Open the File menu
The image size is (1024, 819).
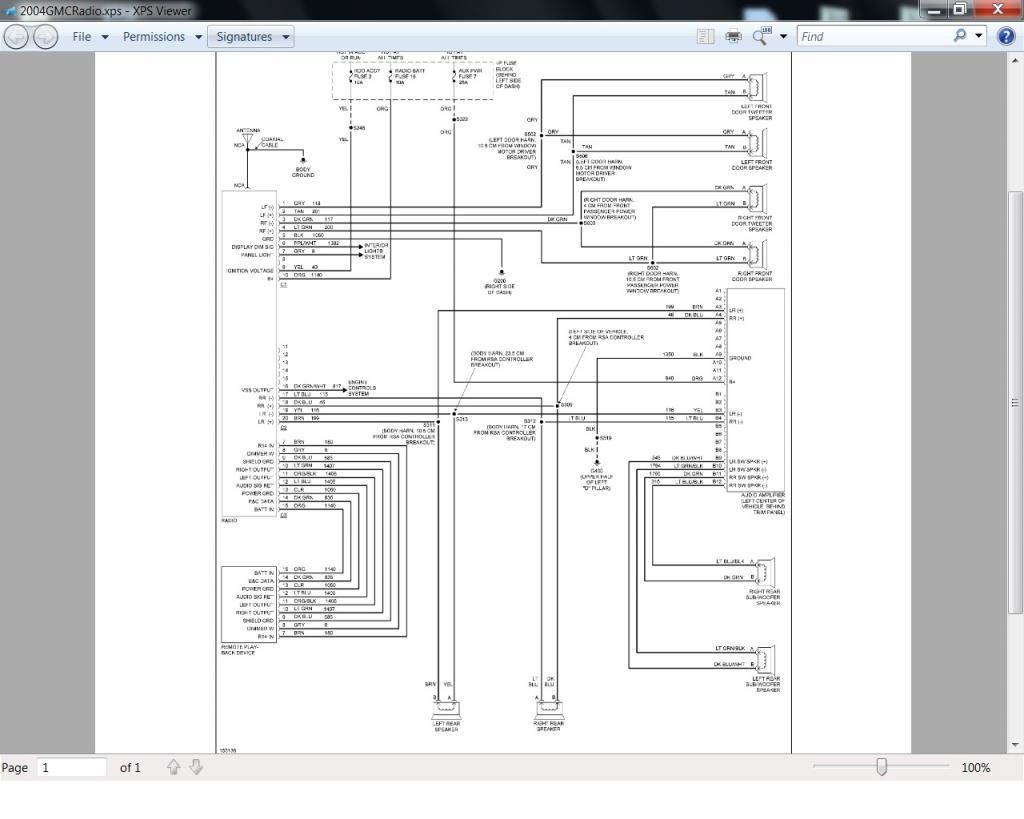tap(90, 37)
